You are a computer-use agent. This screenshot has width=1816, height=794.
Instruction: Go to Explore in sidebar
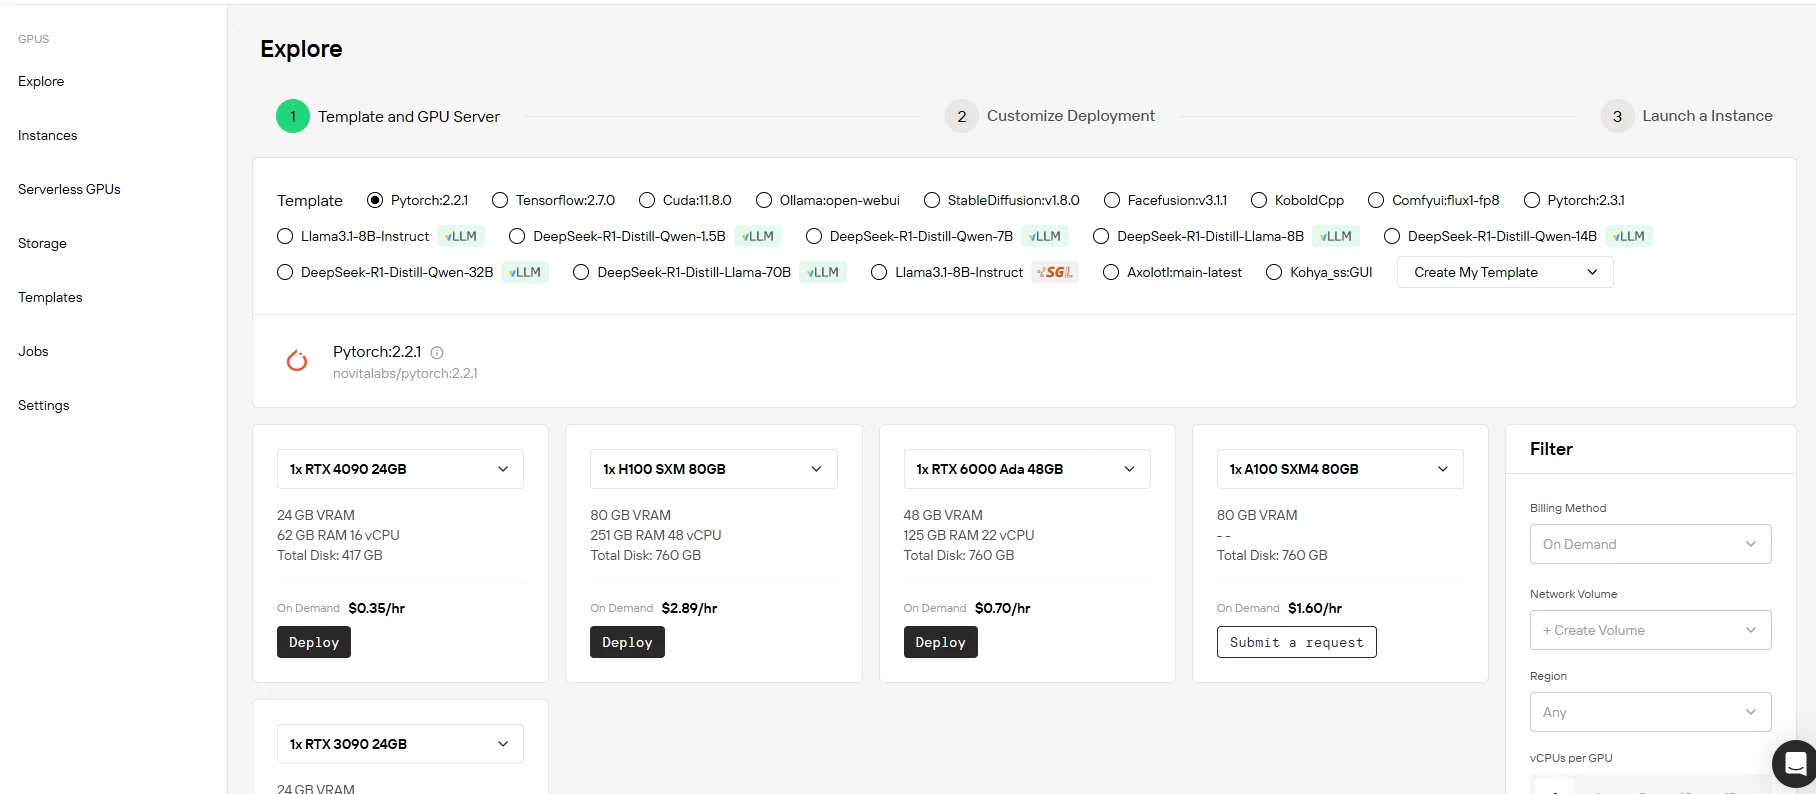(41, 81)
